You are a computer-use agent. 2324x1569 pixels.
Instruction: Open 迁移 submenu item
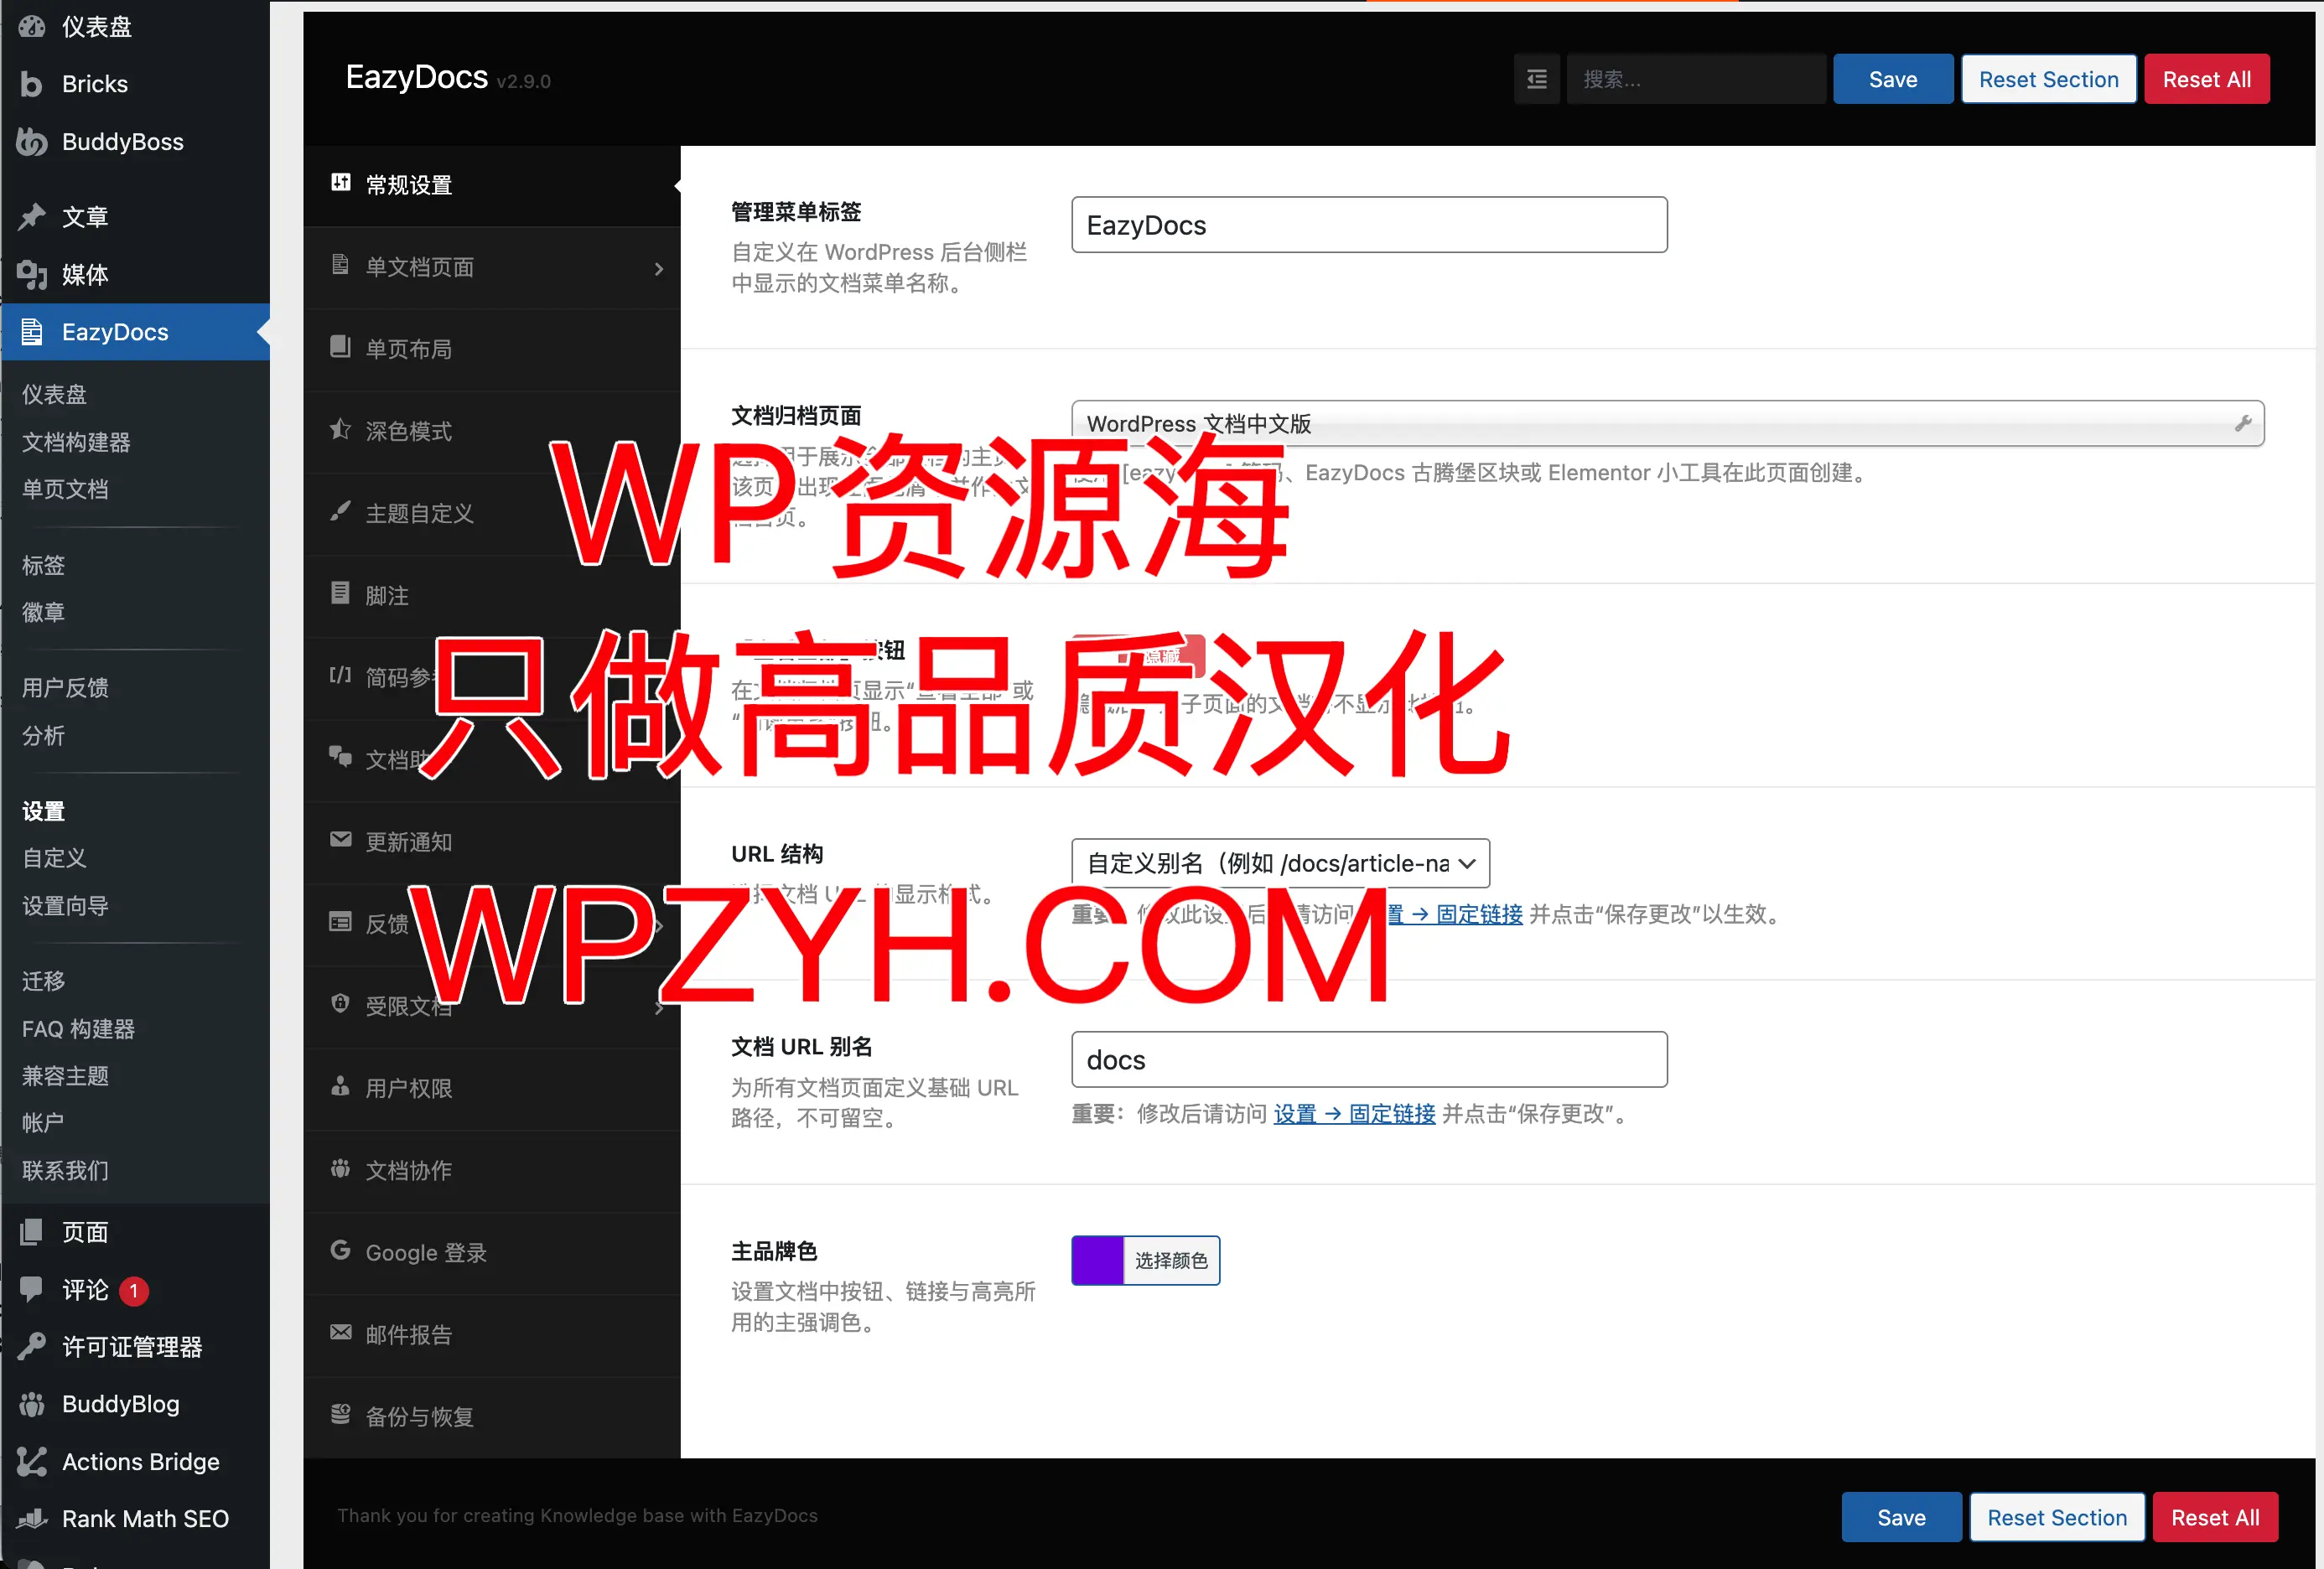tap(43, 981)
